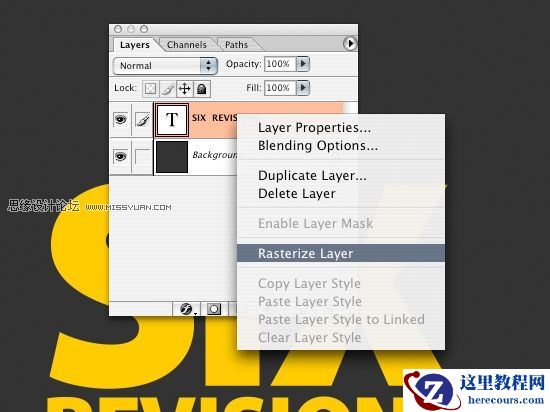Click the herecours.com link
This screenshot has width=550, height=412.
(x=505, y=400)
